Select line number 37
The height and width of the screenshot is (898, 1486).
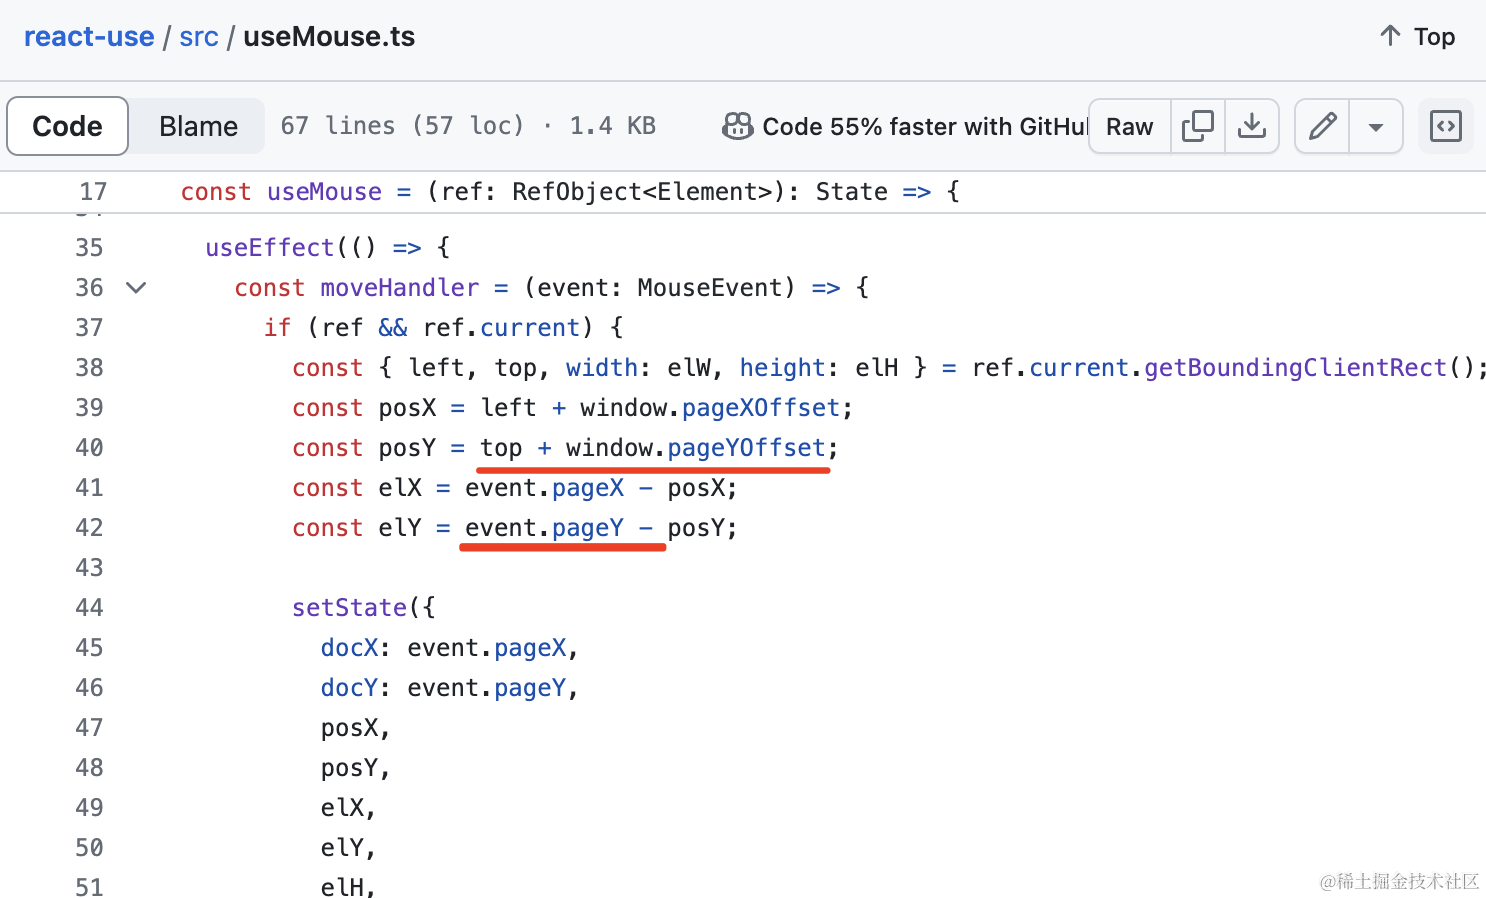[89, 328]
